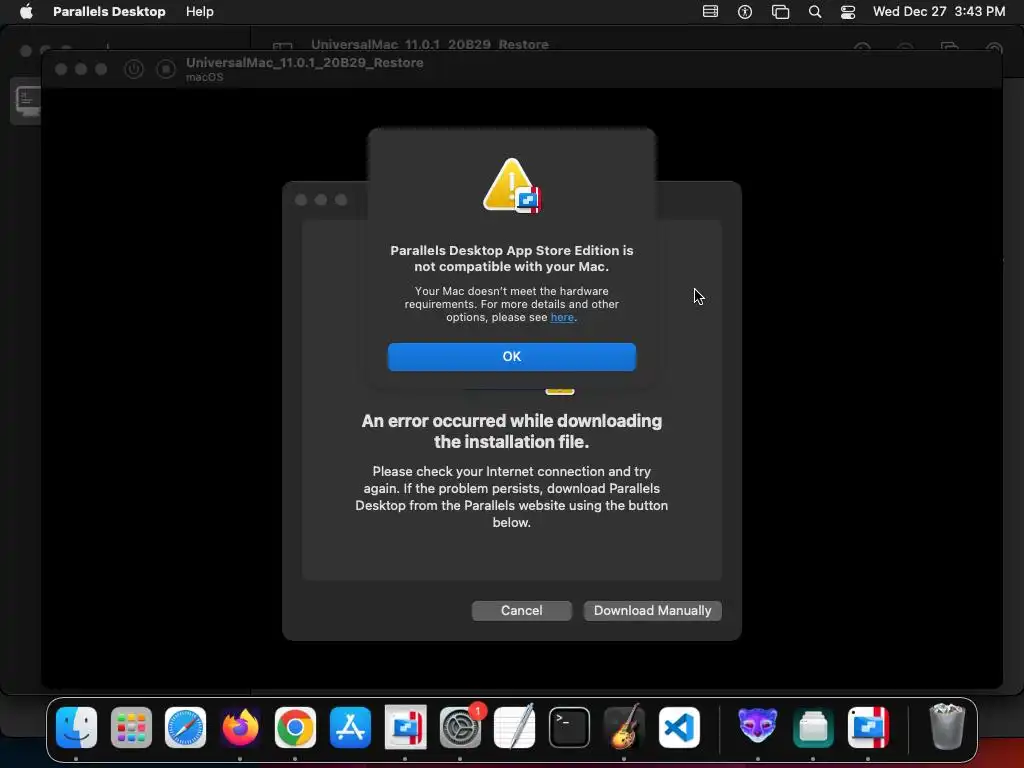Click the UniversalMac_11.0.1_20B29_Restore window title
The width and height of the screenshot is (1024, 768).
click(304, 63)
